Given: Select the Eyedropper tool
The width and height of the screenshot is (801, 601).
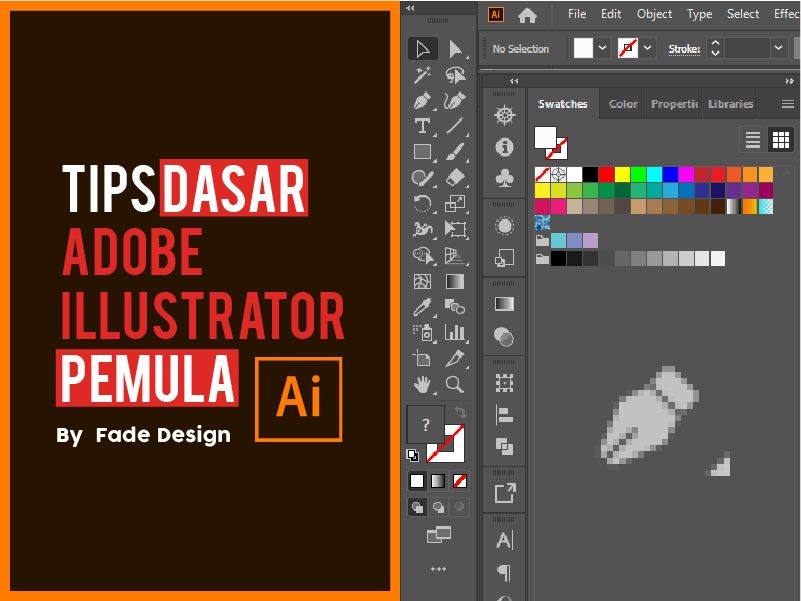Looking at the screenshot, I should [x=421, y=306].
